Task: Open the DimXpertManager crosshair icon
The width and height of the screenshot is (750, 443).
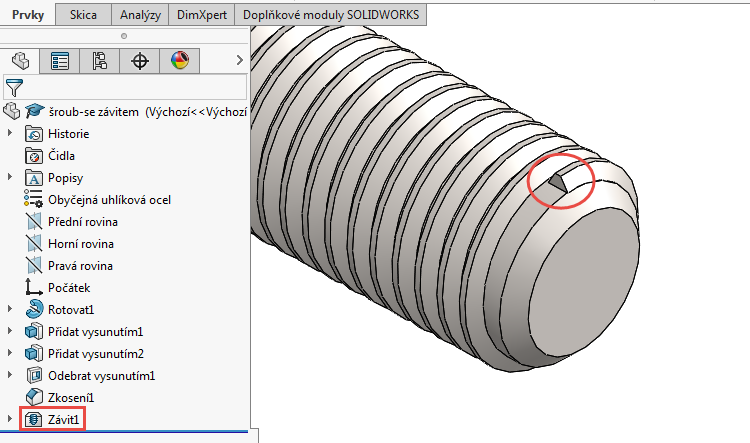Action: click(140, 61)
